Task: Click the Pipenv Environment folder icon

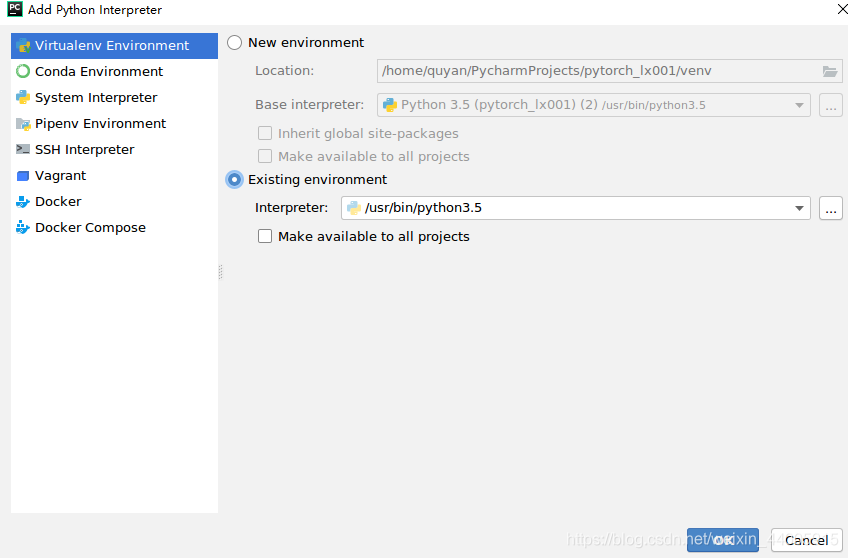Action: tap(23, 124)
